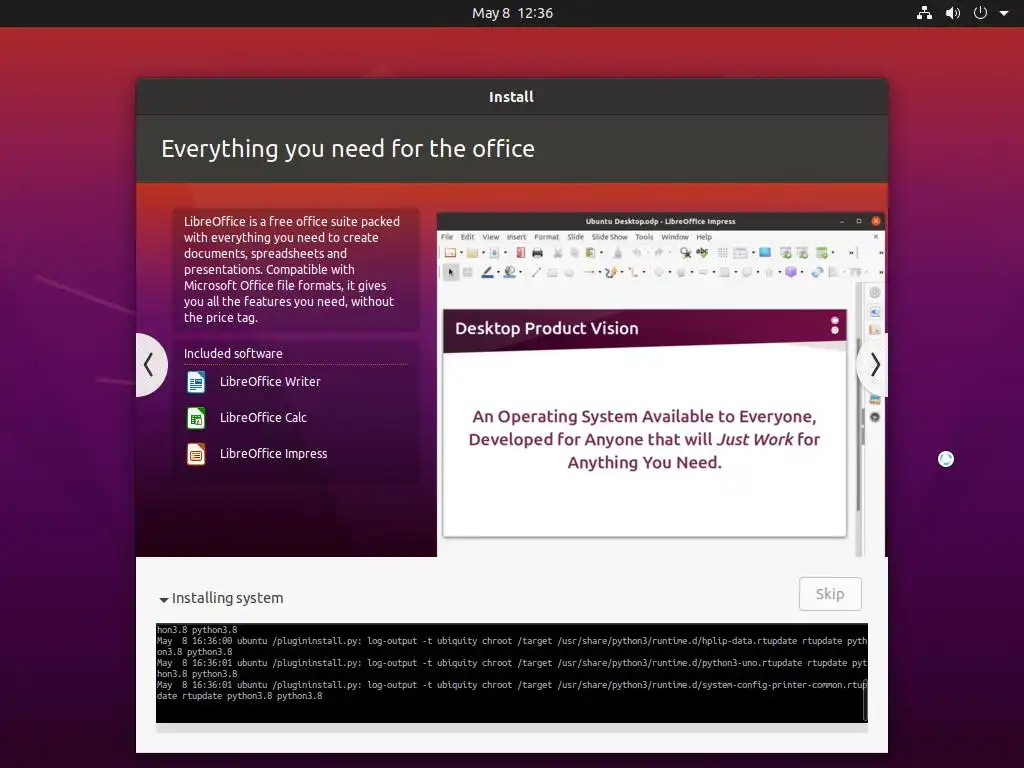
Task: Click Slide Show menu in the Impress preview
Action: (609, 237)
